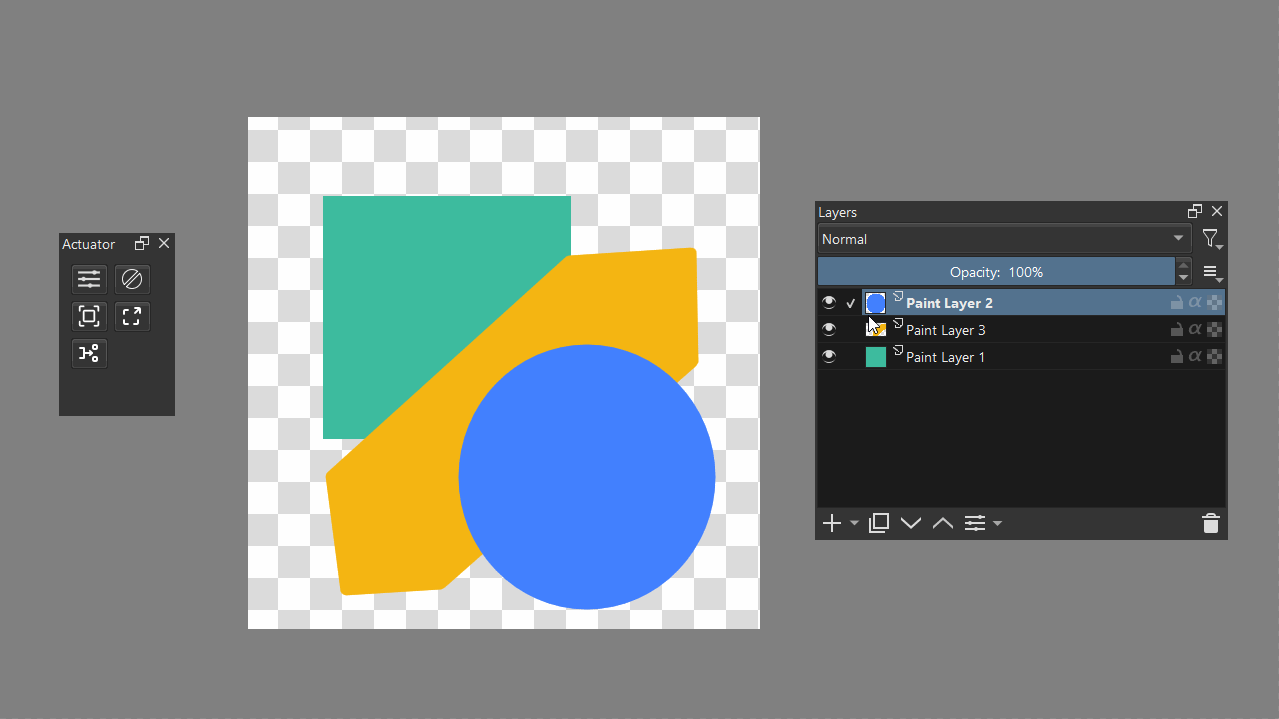1279x719 pixels.
Task: Open the layer filter funnel dropdown
Action: point(1212,239)
